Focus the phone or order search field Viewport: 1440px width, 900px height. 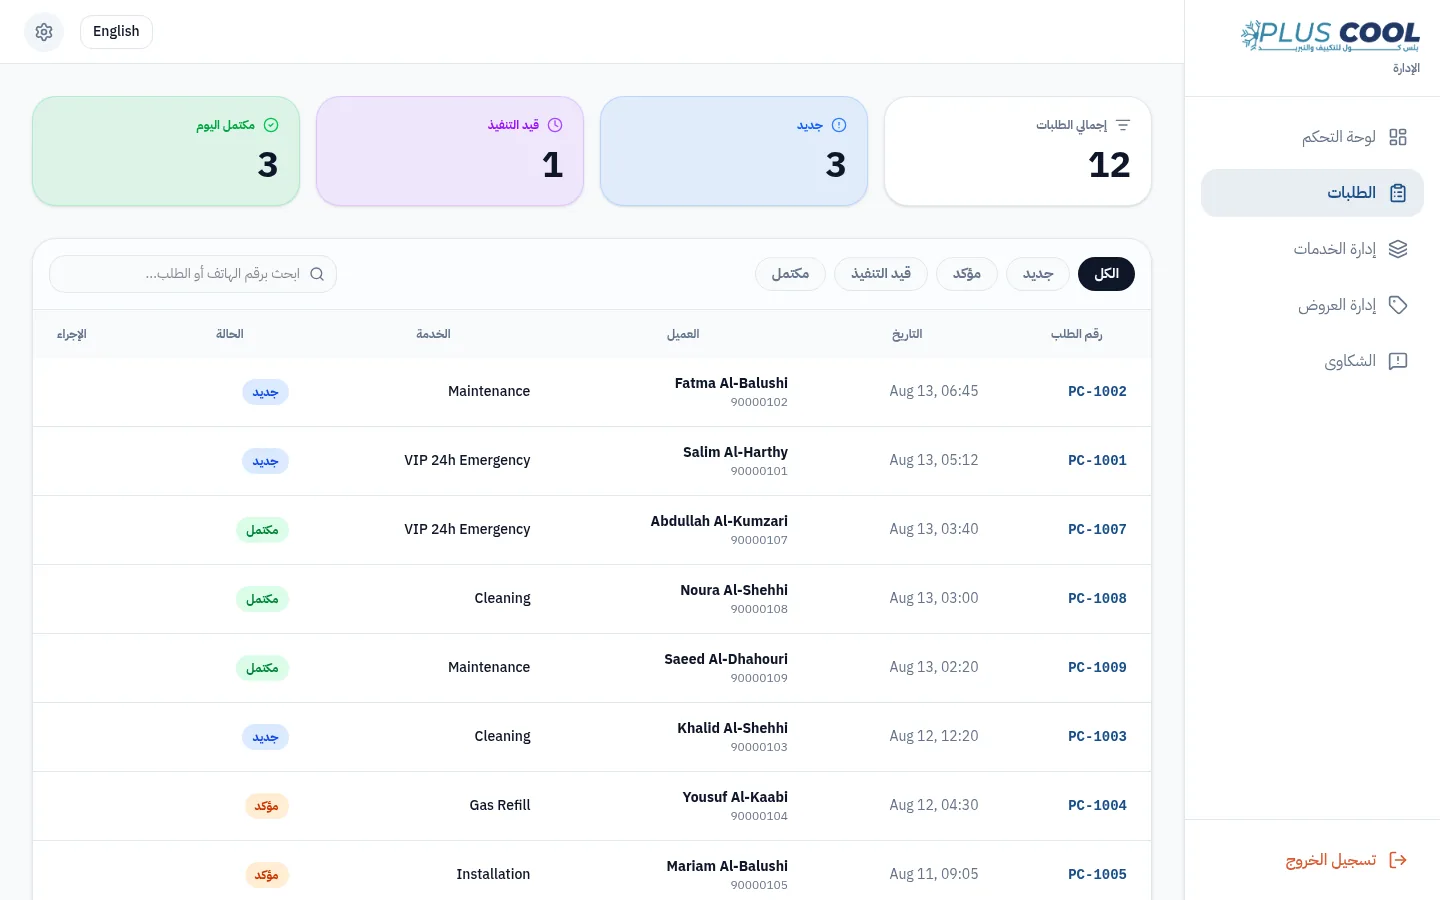193,274
